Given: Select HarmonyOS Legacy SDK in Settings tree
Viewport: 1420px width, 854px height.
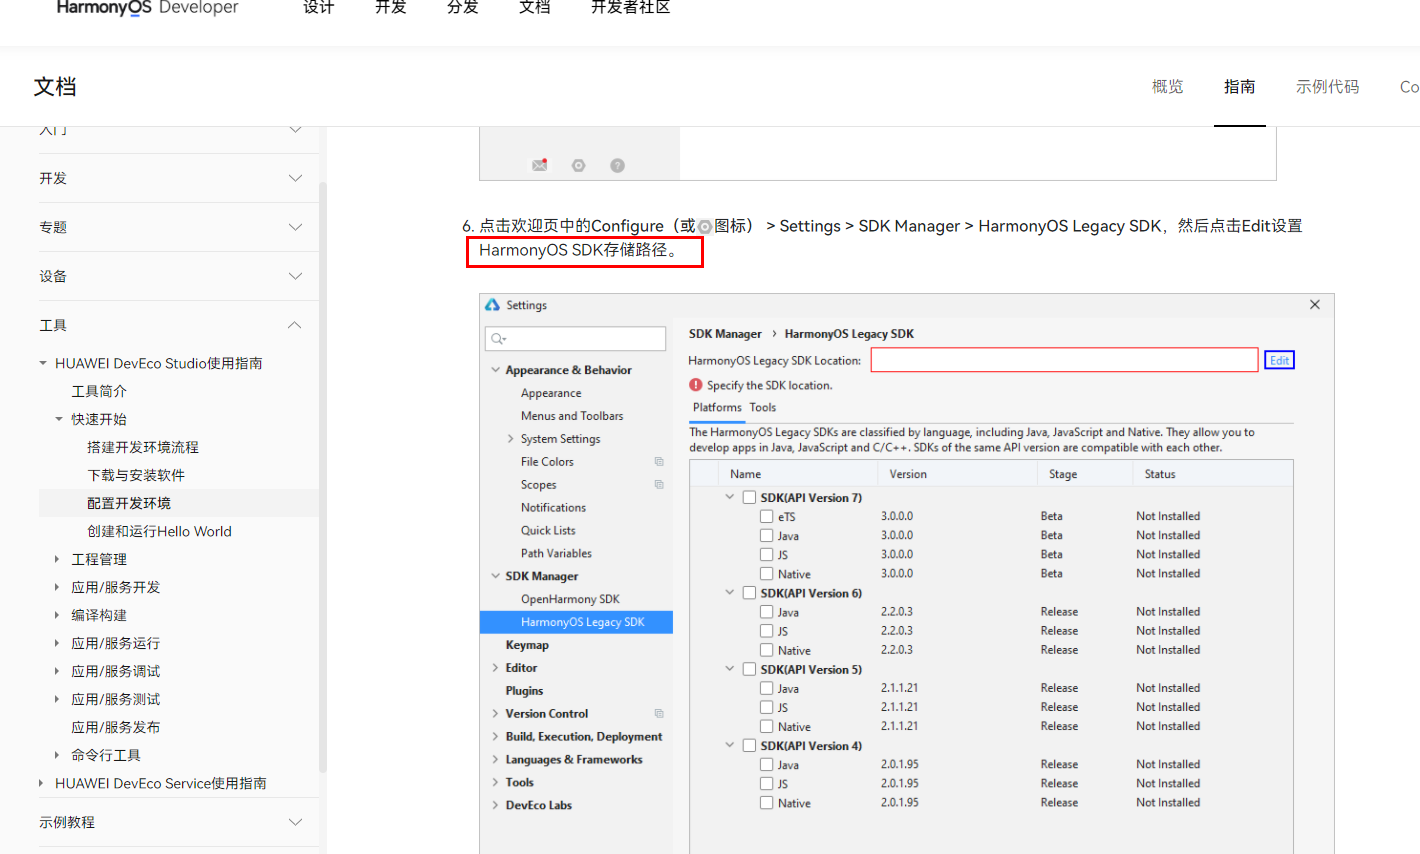Looking at the screenshot, I should tap(576, 622).
